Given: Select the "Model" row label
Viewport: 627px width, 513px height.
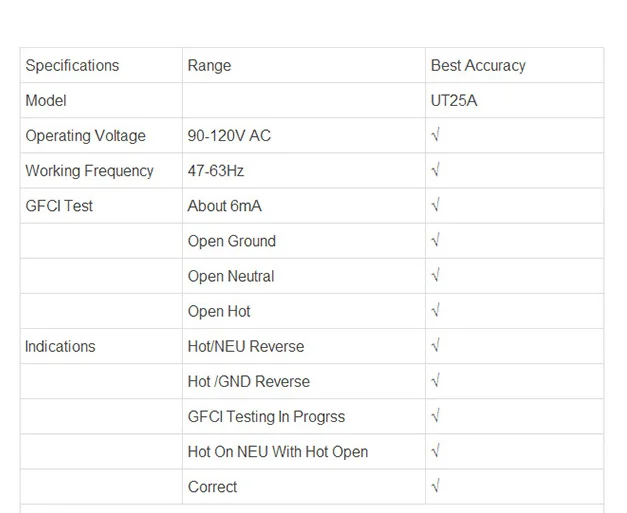Looking at the screenshot, I should pyautogui.click(x=46, y=101).
